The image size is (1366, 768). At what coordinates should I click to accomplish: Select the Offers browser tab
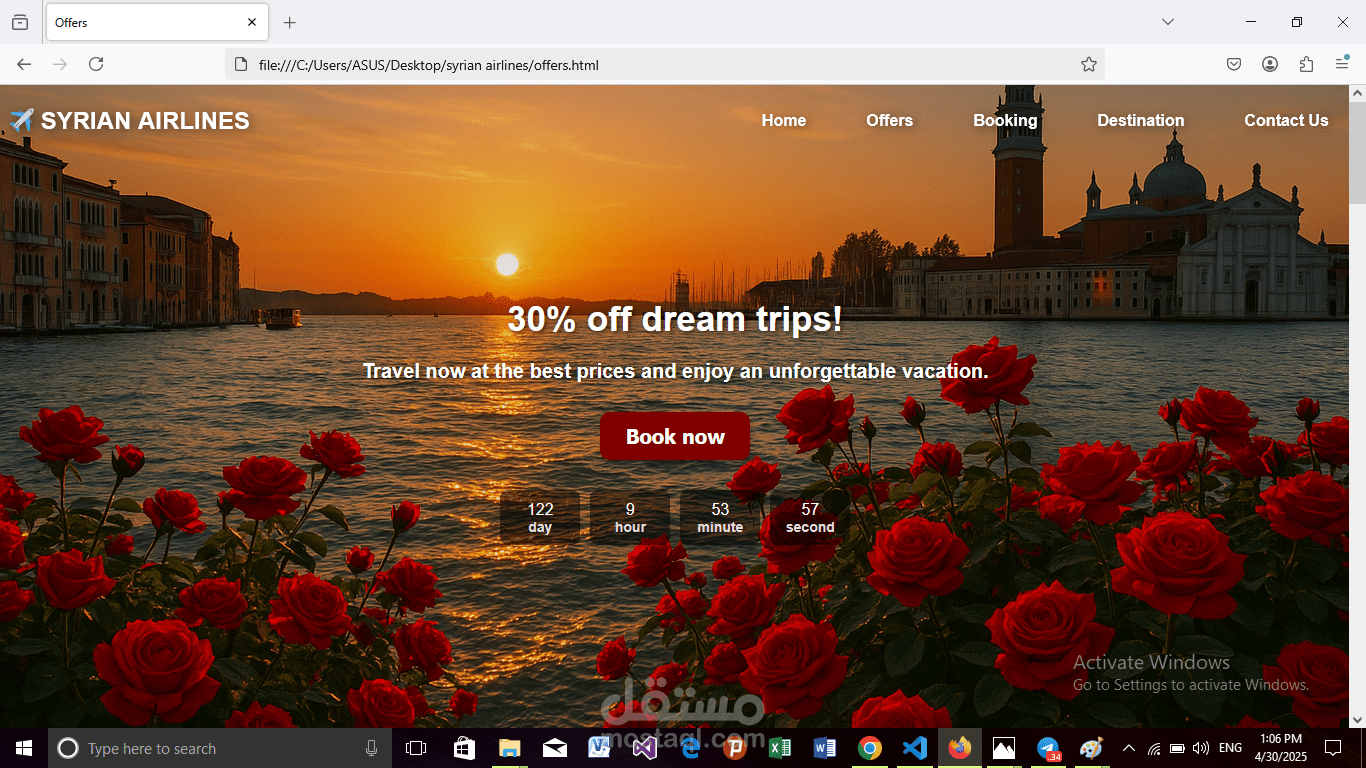[156, 22]
